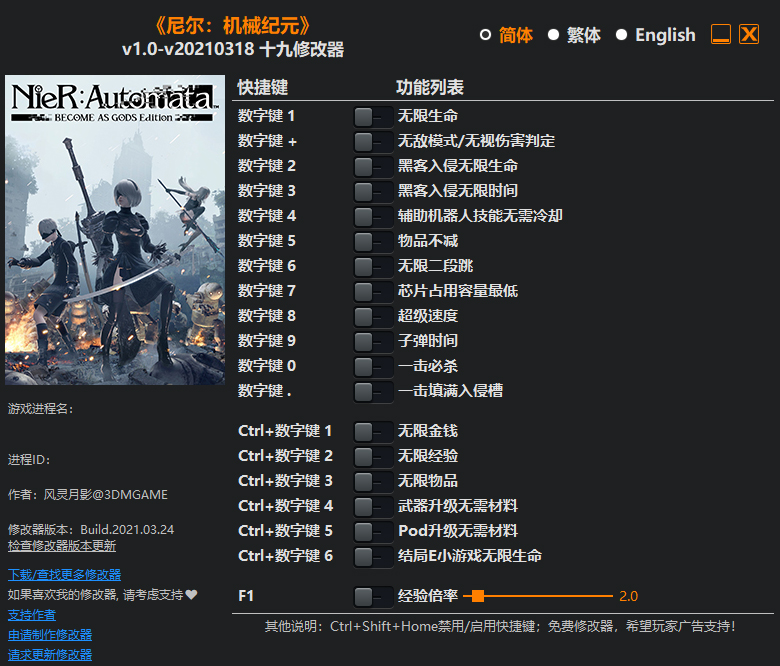Toggle 武器升级无需材料 switch
Viewport: 780px width, 666px height.
373,506
